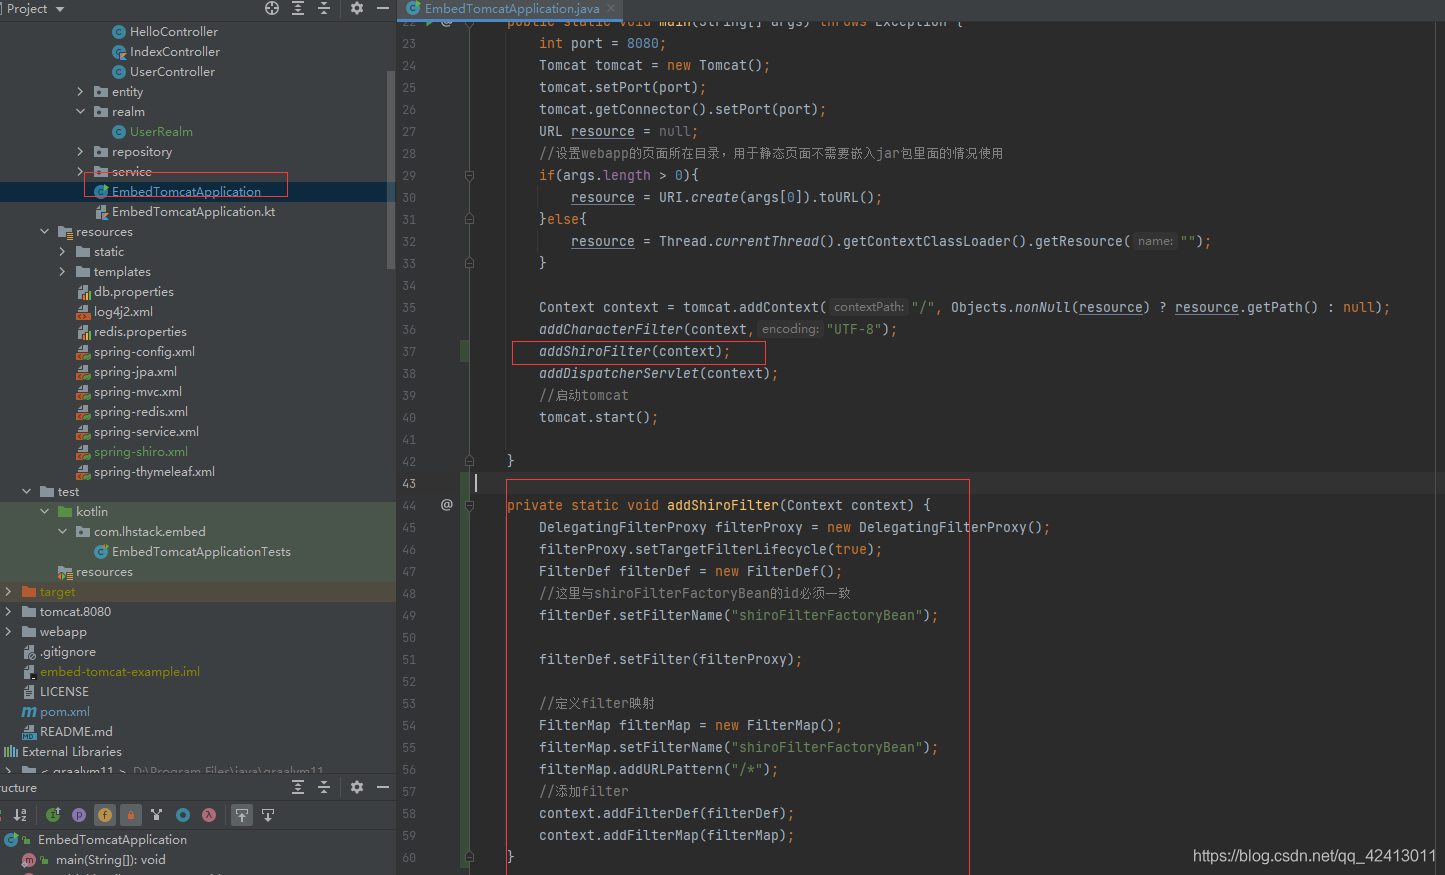This screenshot has height=875, width=1445.
Task: Toggle Show non-public lock filter in Structure
Action: coord(131,815)
